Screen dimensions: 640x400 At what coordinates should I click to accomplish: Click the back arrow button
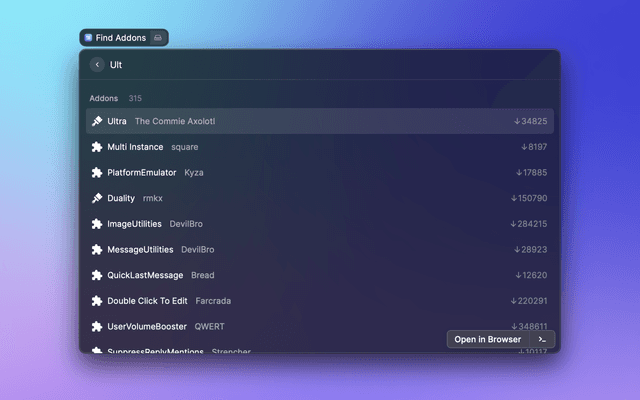click(97, 65)
